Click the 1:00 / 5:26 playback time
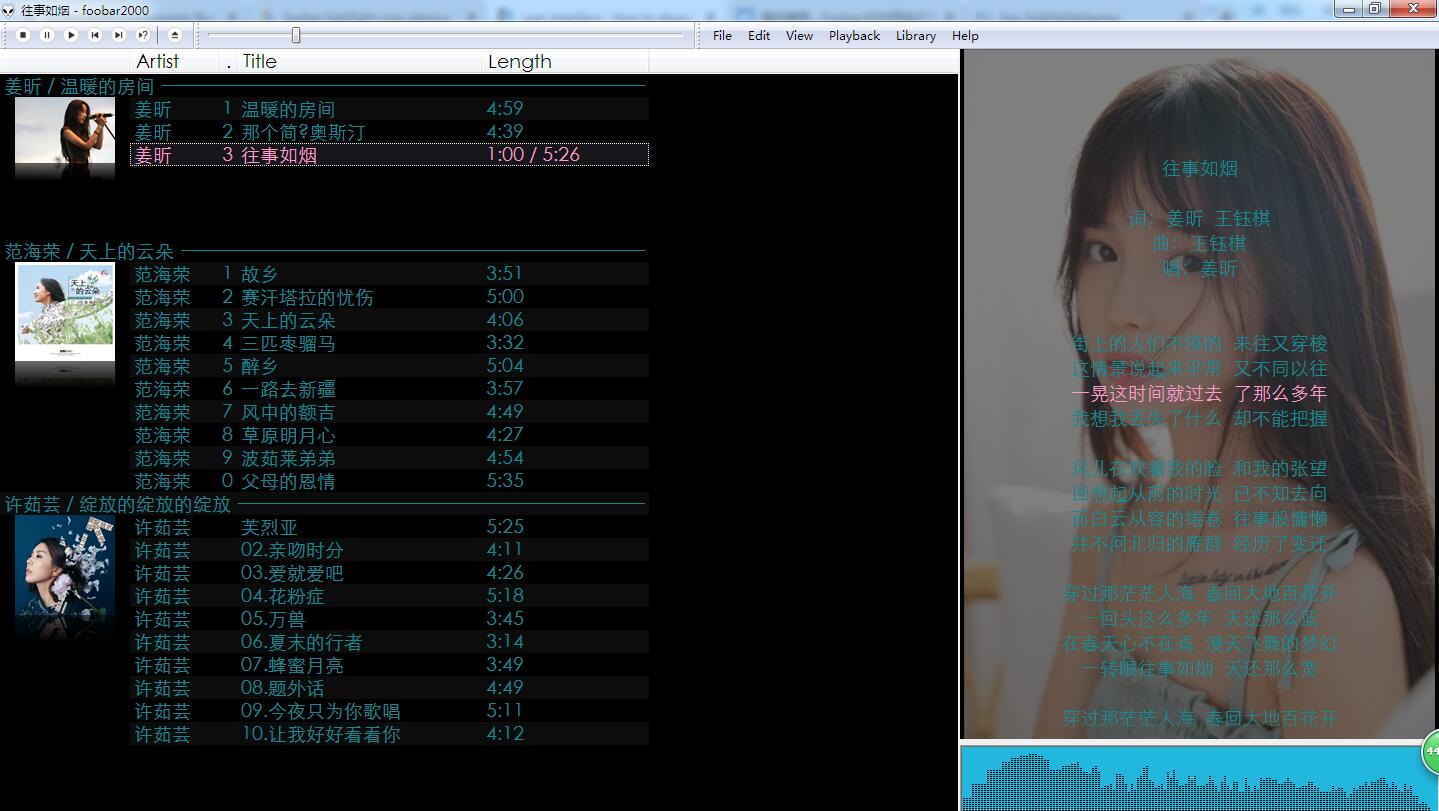 [533, 154]
